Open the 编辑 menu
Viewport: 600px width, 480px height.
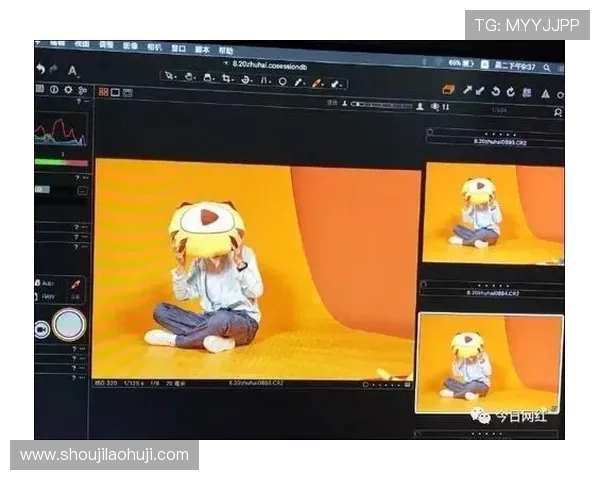point(57,44)
